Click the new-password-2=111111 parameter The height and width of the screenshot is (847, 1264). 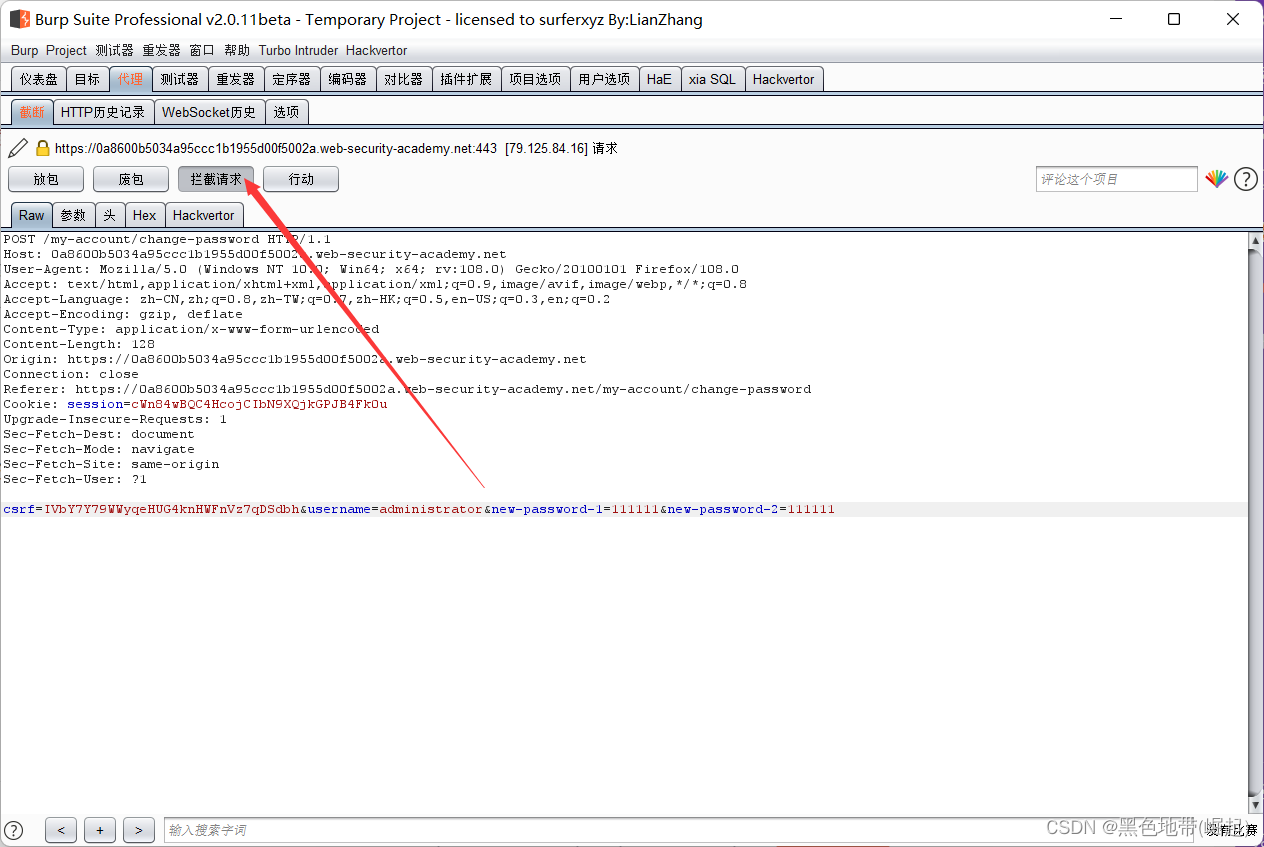coord(751,509)
